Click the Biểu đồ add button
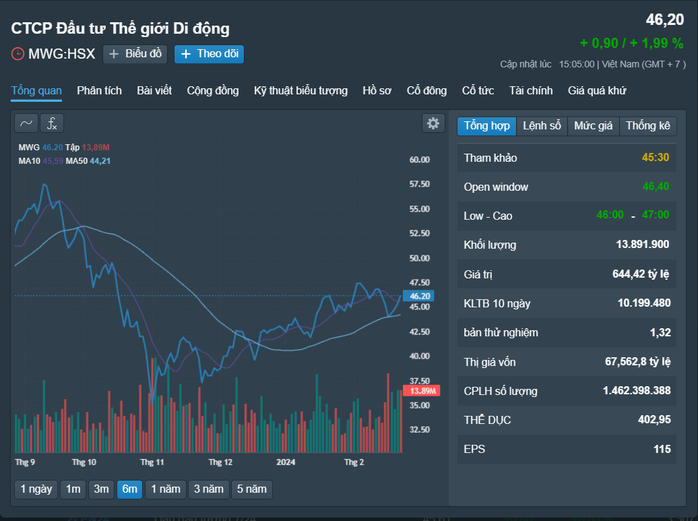This screenshot has height=521, width=698. pos(135,54)
